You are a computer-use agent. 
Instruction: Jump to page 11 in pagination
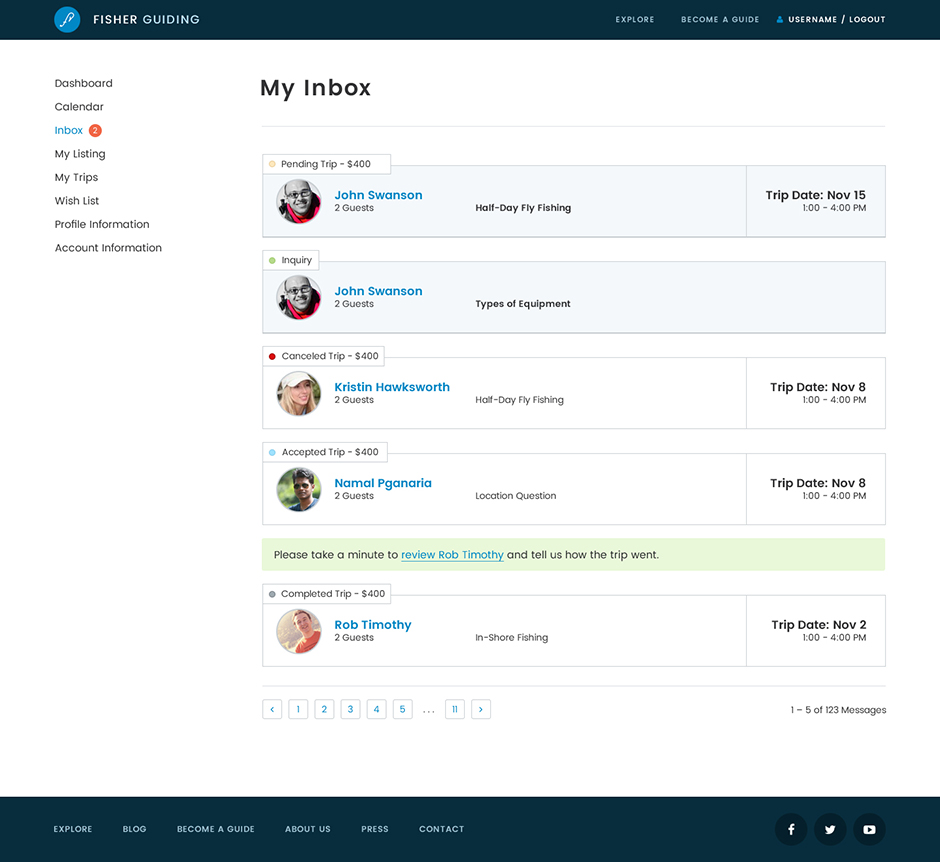point(455,709)
